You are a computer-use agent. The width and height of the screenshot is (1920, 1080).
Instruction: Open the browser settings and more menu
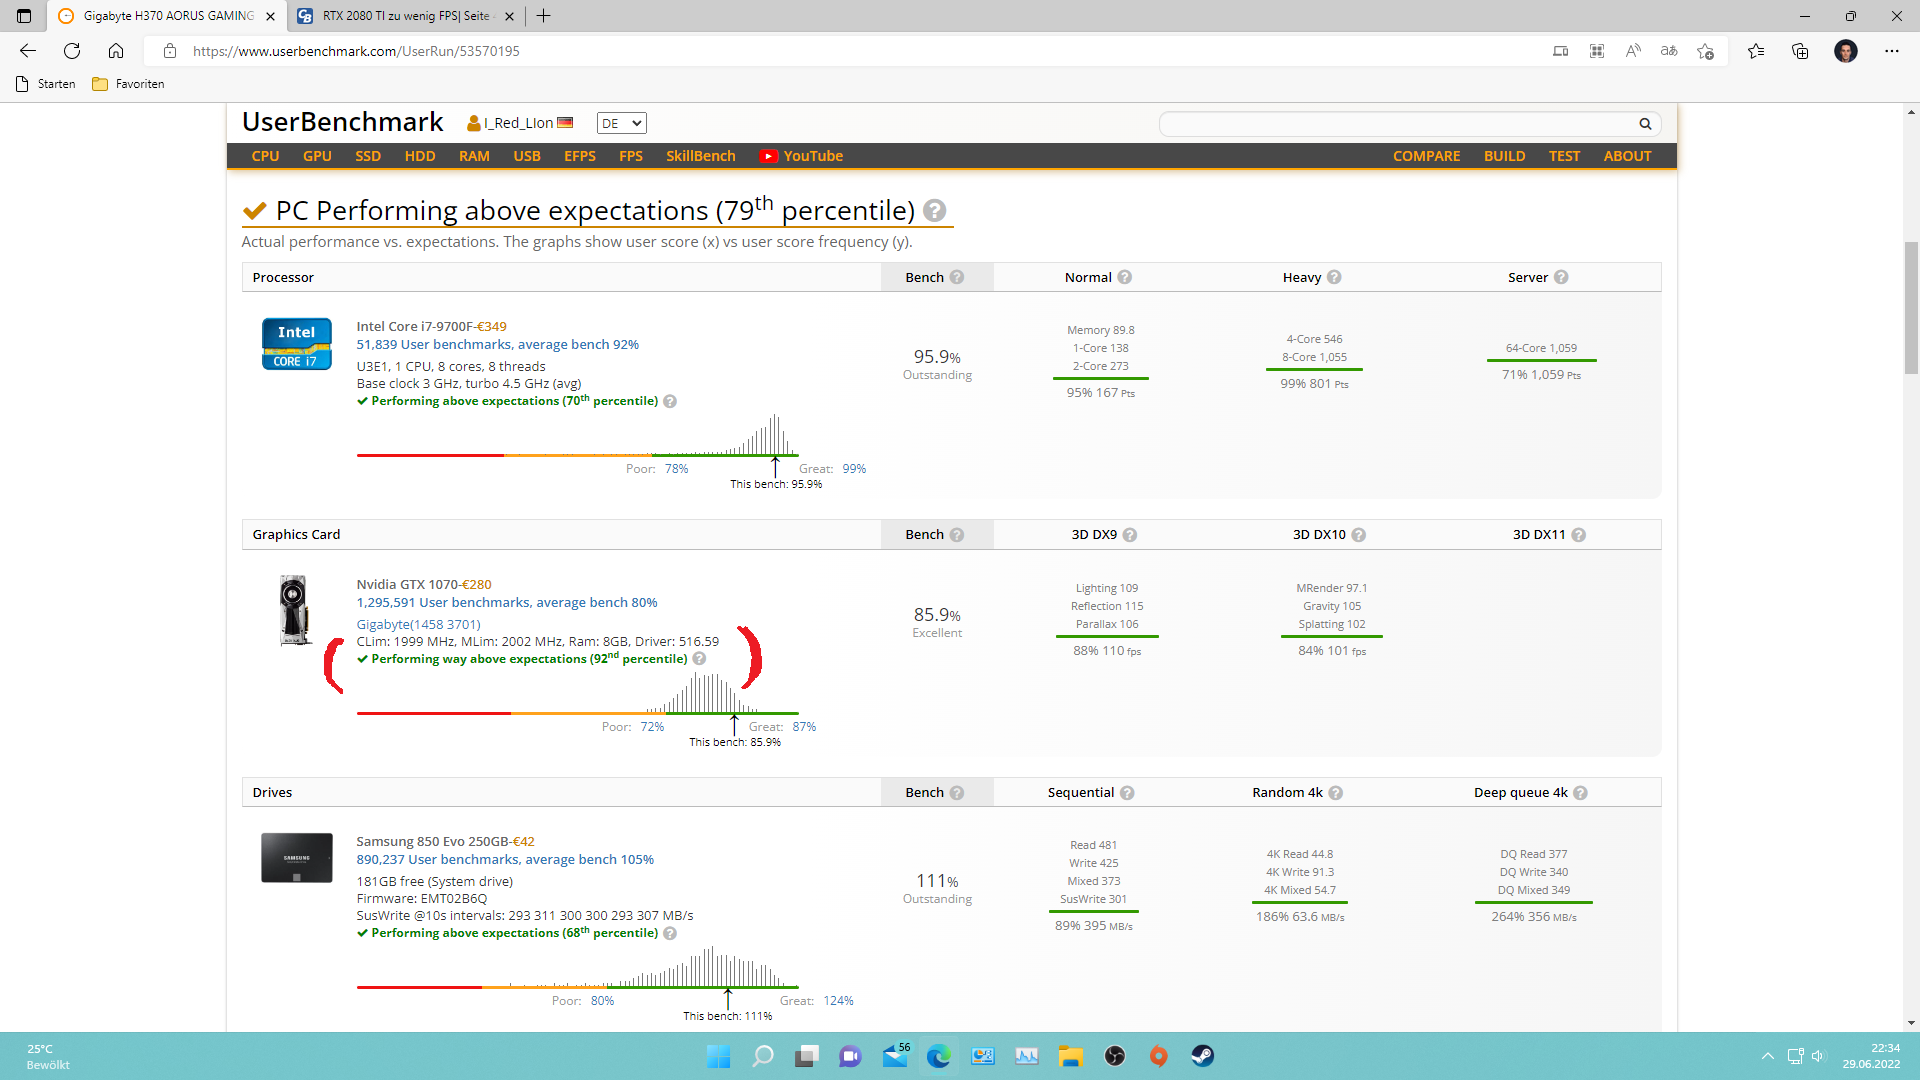1892,51
